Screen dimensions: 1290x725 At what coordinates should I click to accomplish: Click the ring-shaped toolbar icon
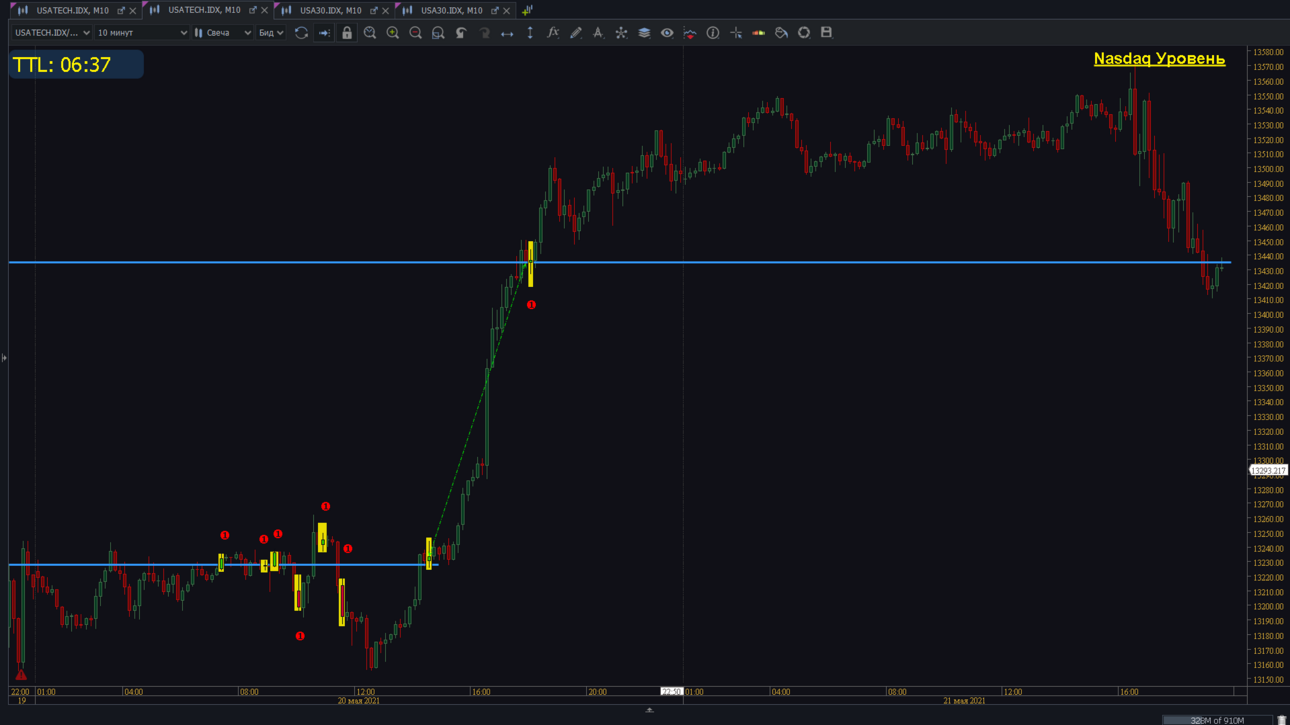[804, 33]
